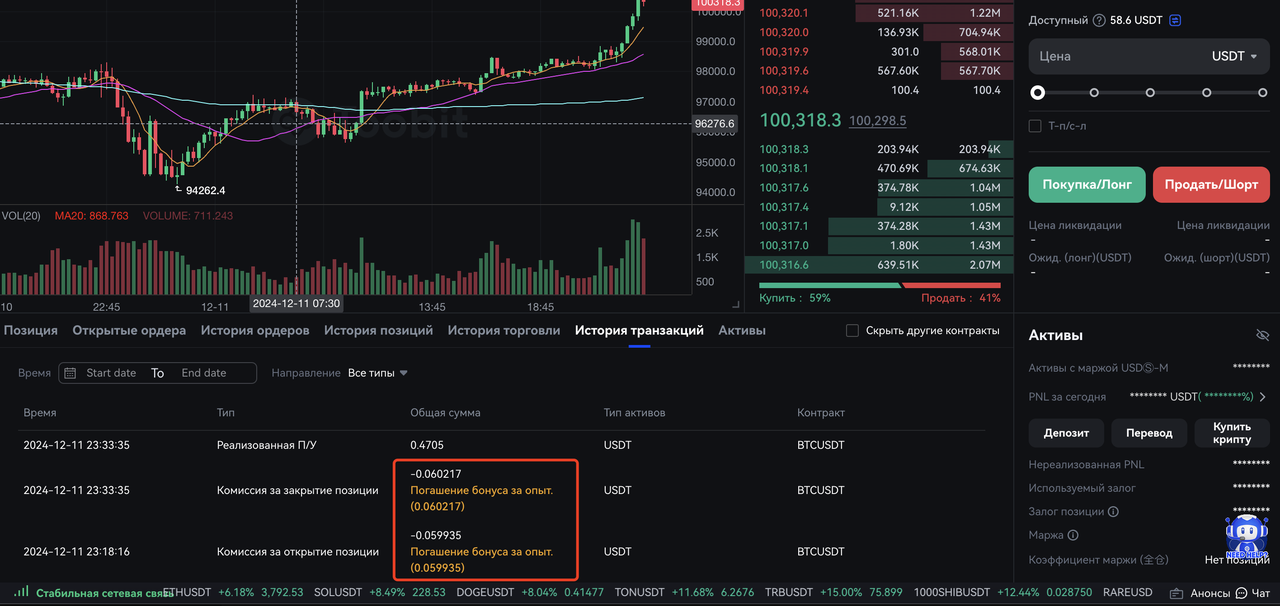Viewport: 1280px width, 606px height.
Task: Click the last price 100,318.3 in order book
Action: (x=800, y=120)
